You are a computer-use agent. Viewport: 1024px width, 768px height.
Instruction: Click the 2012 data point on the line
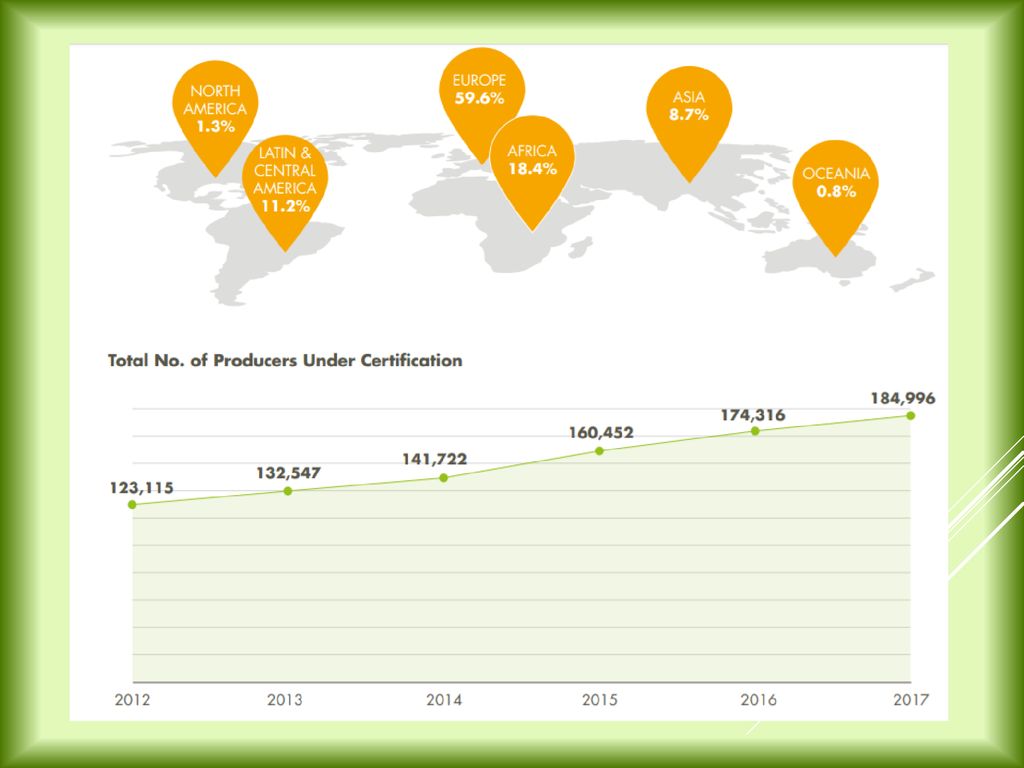[x=132, y=504]
